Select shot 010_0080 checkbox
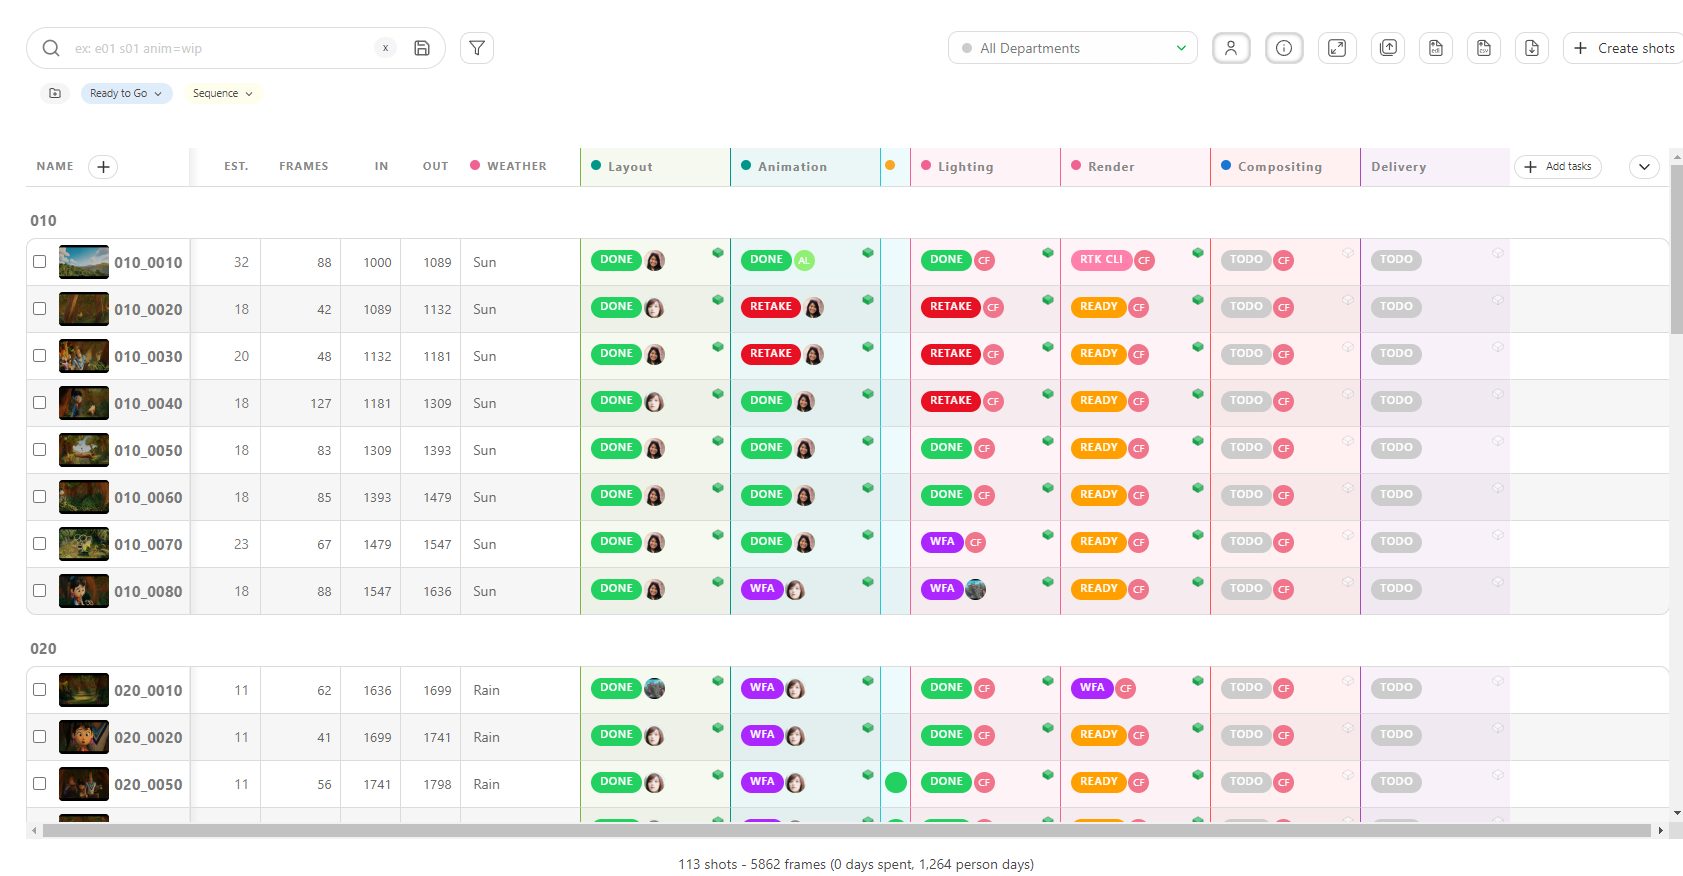 pyautogui.click(x=39, y=590)
